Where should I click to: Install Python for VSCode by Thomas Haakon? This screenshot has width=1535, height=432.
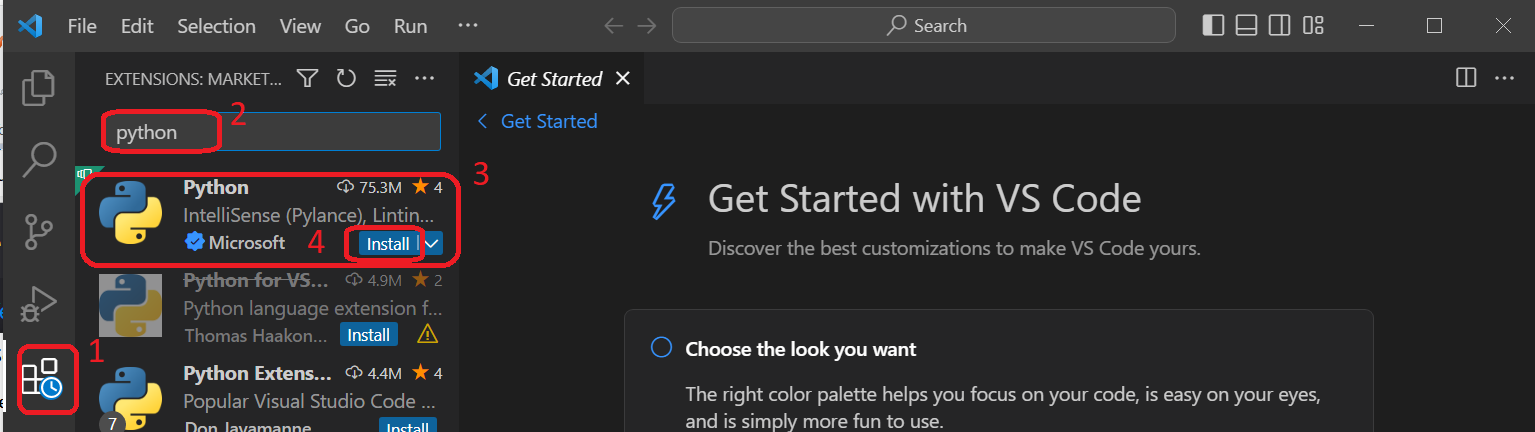point(369,334)
